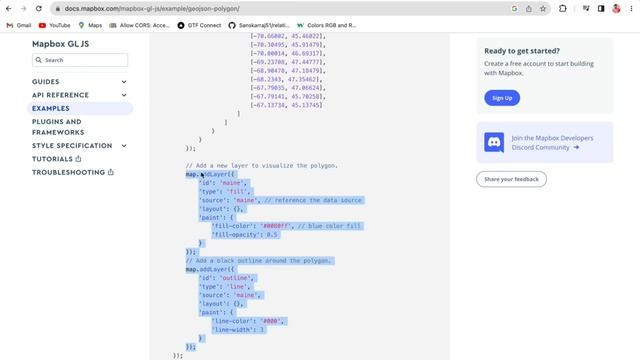640x360 pixels.
Task: Expand the API REFERENCE chevron
Action: tap(124, 95)
